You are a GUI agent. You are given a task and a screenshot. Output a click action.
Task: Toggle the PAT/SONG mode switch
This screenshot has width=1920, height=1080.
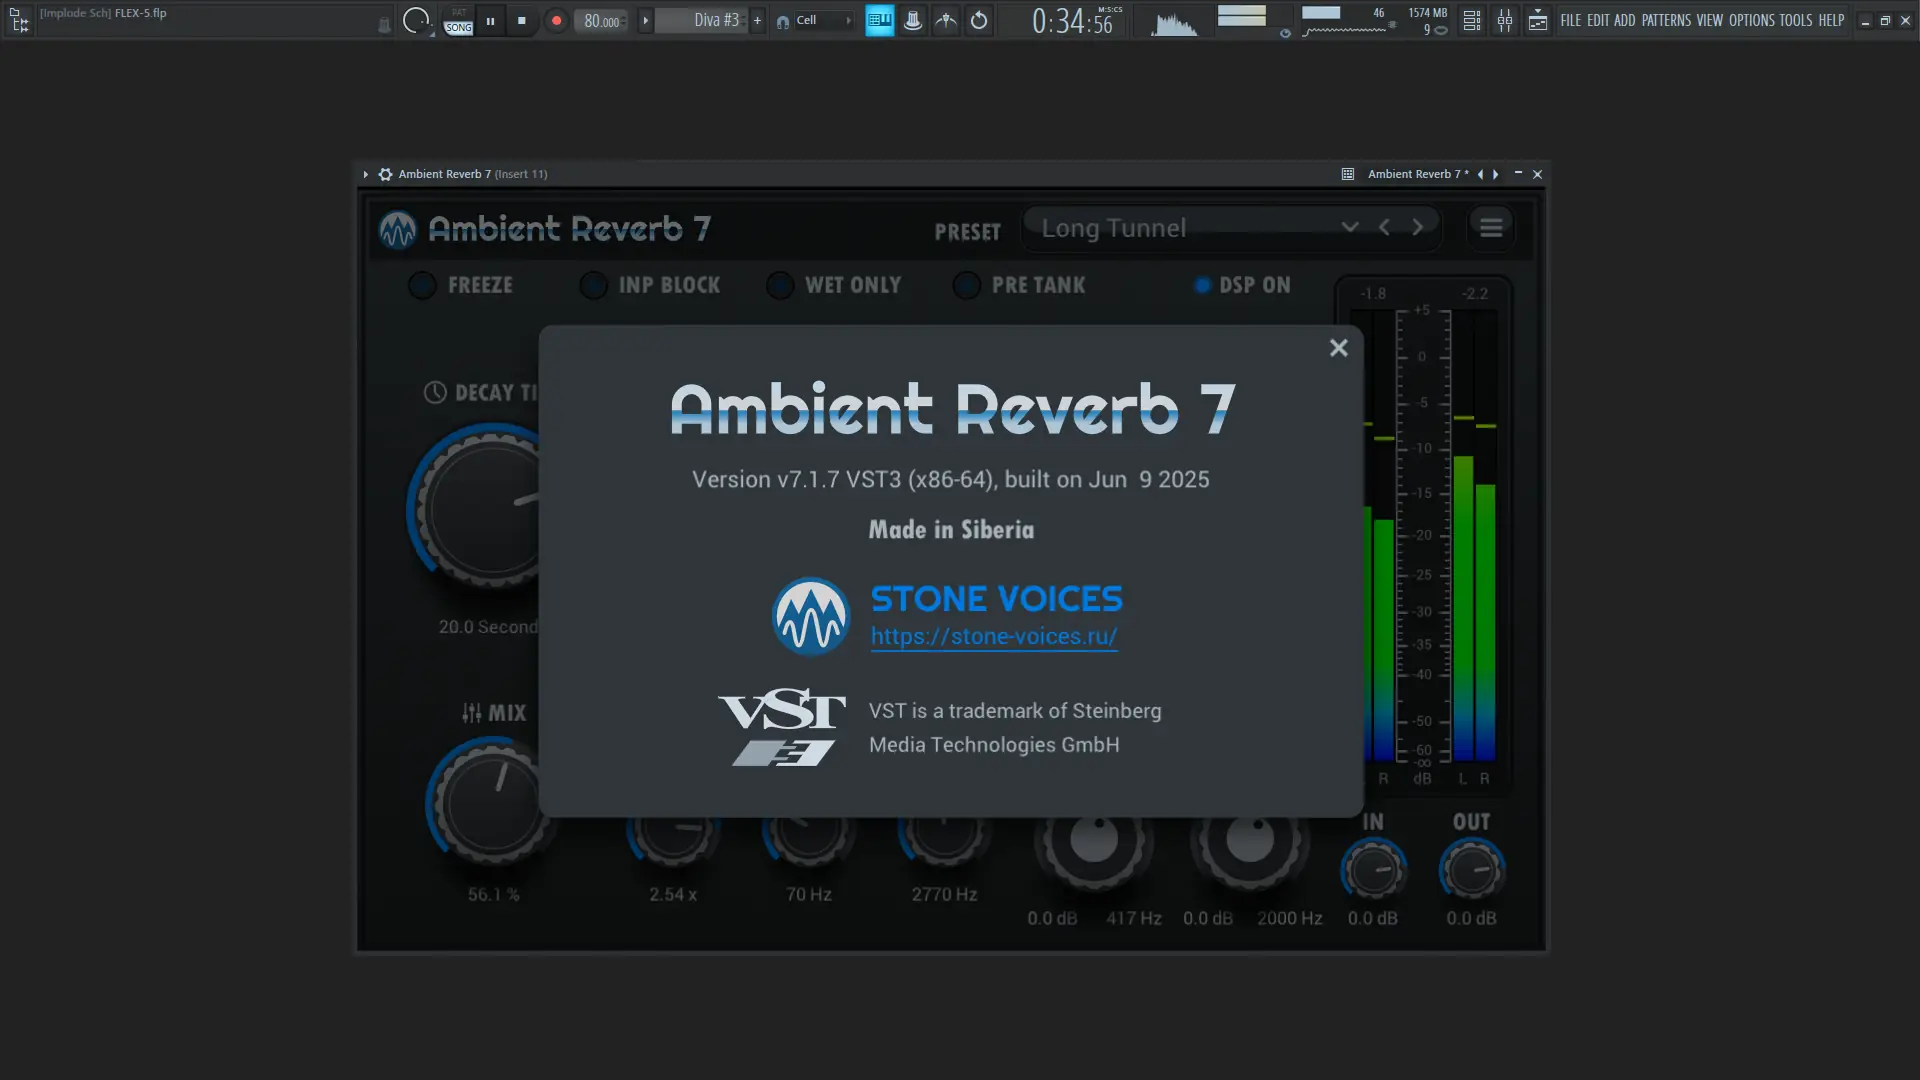(x=458, y=21)
